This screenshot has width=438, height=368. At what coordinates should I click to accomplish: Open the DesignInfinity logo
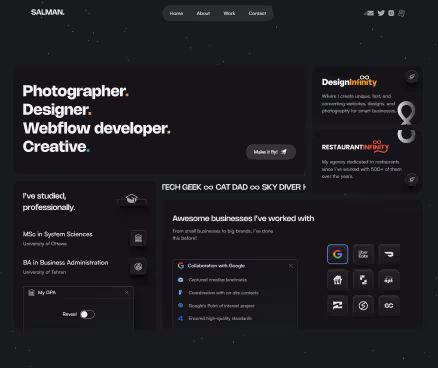point(349,81)
